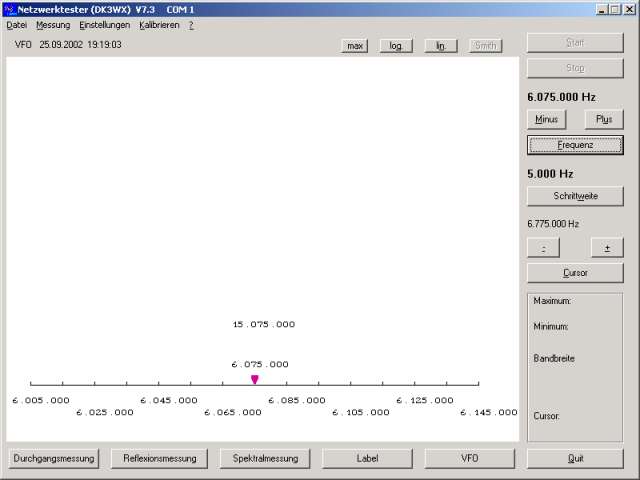This screenshot has height=480, width=640.
Task: Click the 5.000 Hz step readout
Action: [x=550, y=174]
